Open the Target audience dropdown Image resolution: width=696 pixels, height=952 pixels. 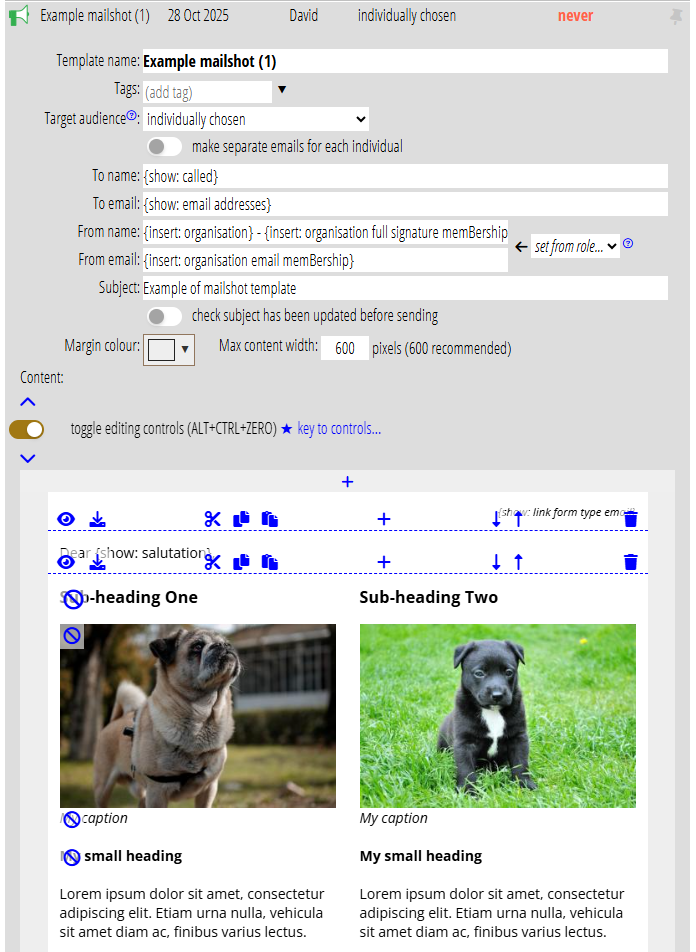(x=256, y=120)
